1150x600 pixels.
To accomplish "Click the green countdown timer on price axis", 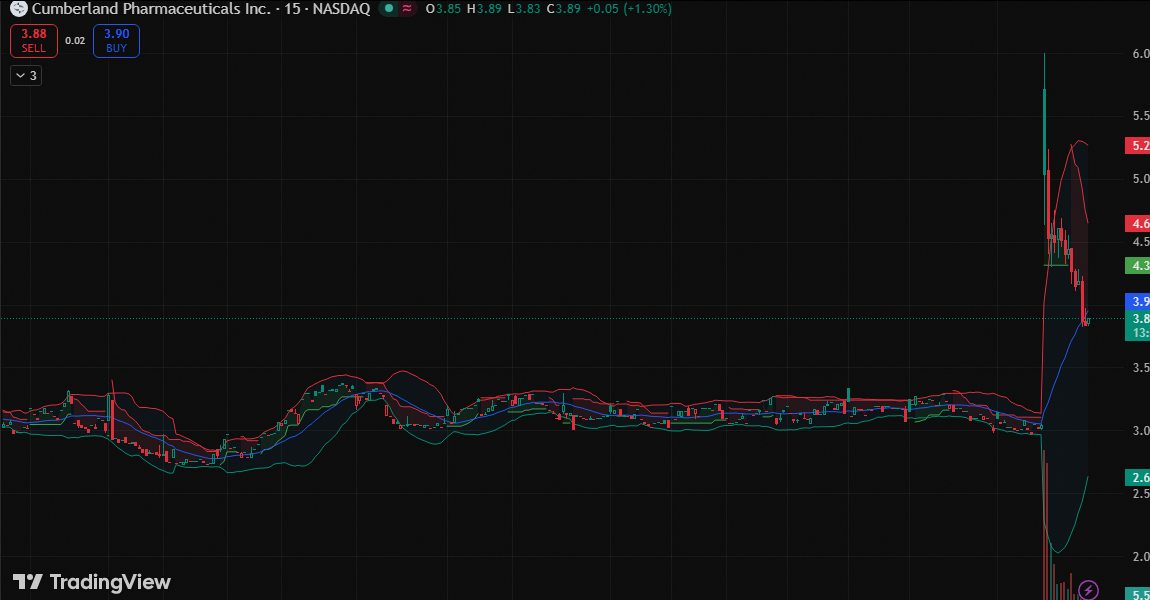I will coord(1140,331).
